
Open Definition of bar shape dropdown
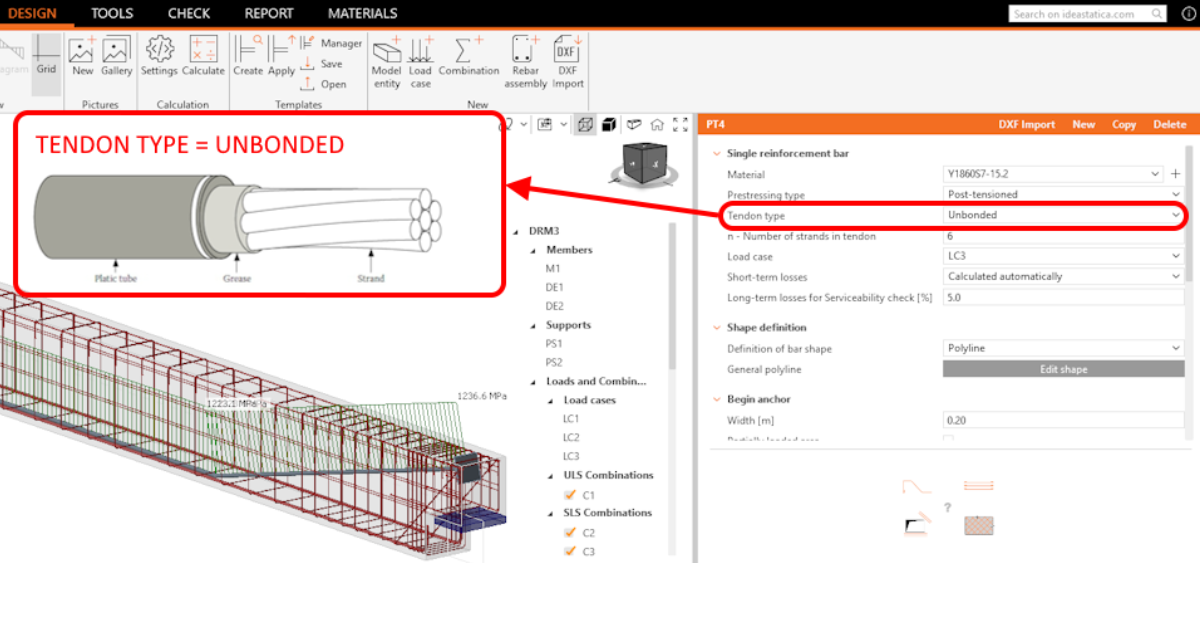click(1063, 348)
